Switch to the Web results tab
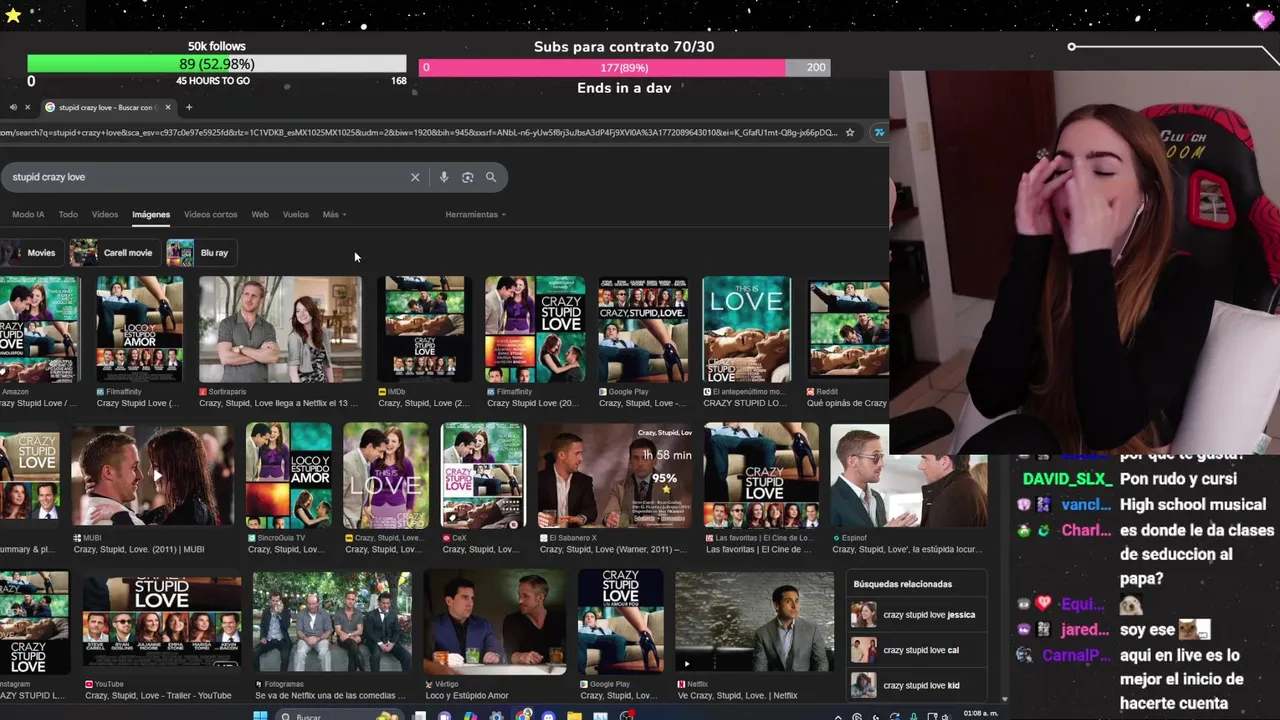Screen dimensions: 1280x720 click(260, 214)
